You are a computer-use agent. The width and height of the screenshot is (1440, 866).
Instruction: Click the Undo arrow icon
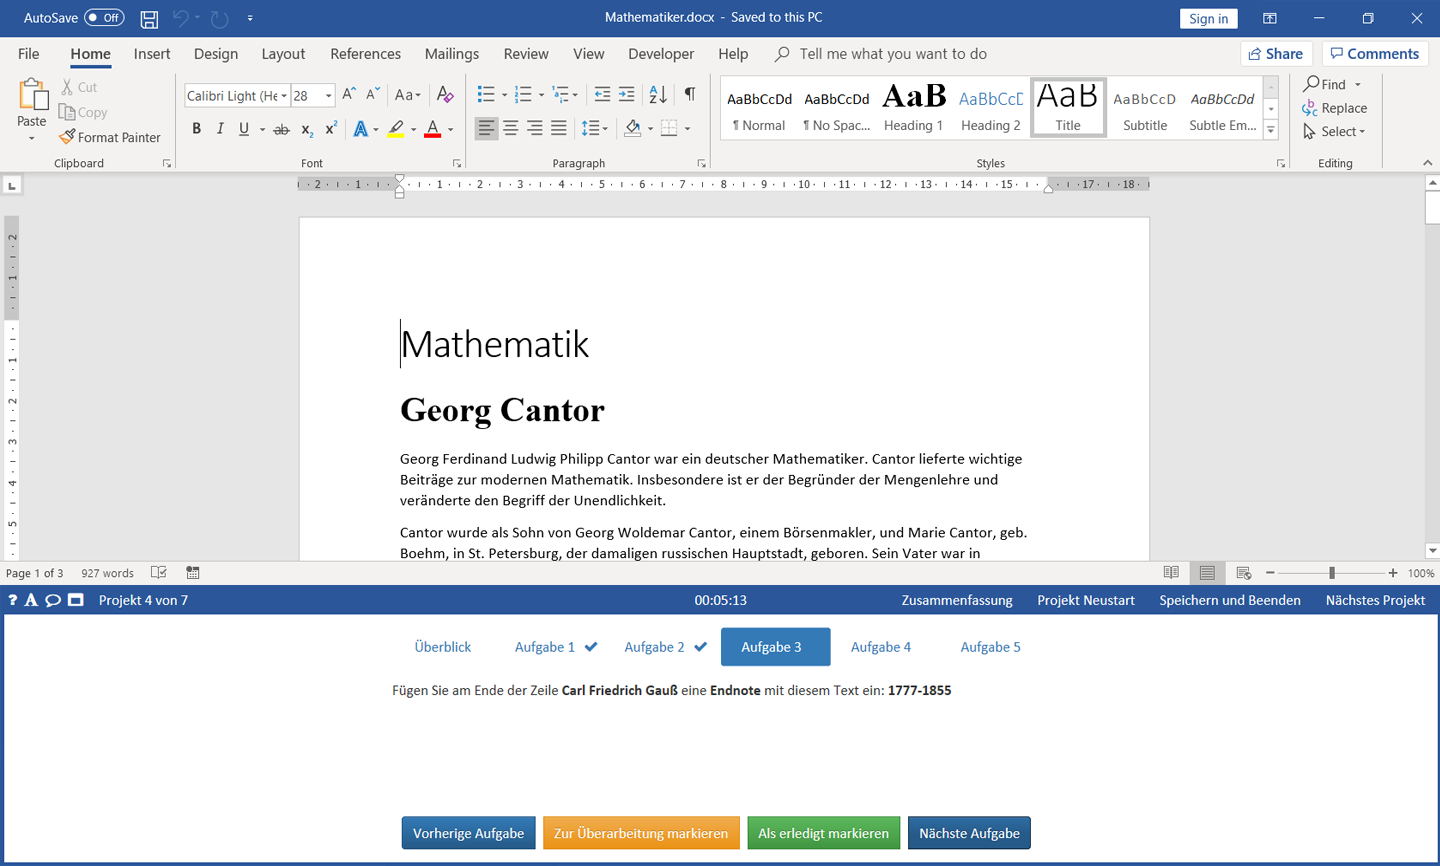coord(181,18)
